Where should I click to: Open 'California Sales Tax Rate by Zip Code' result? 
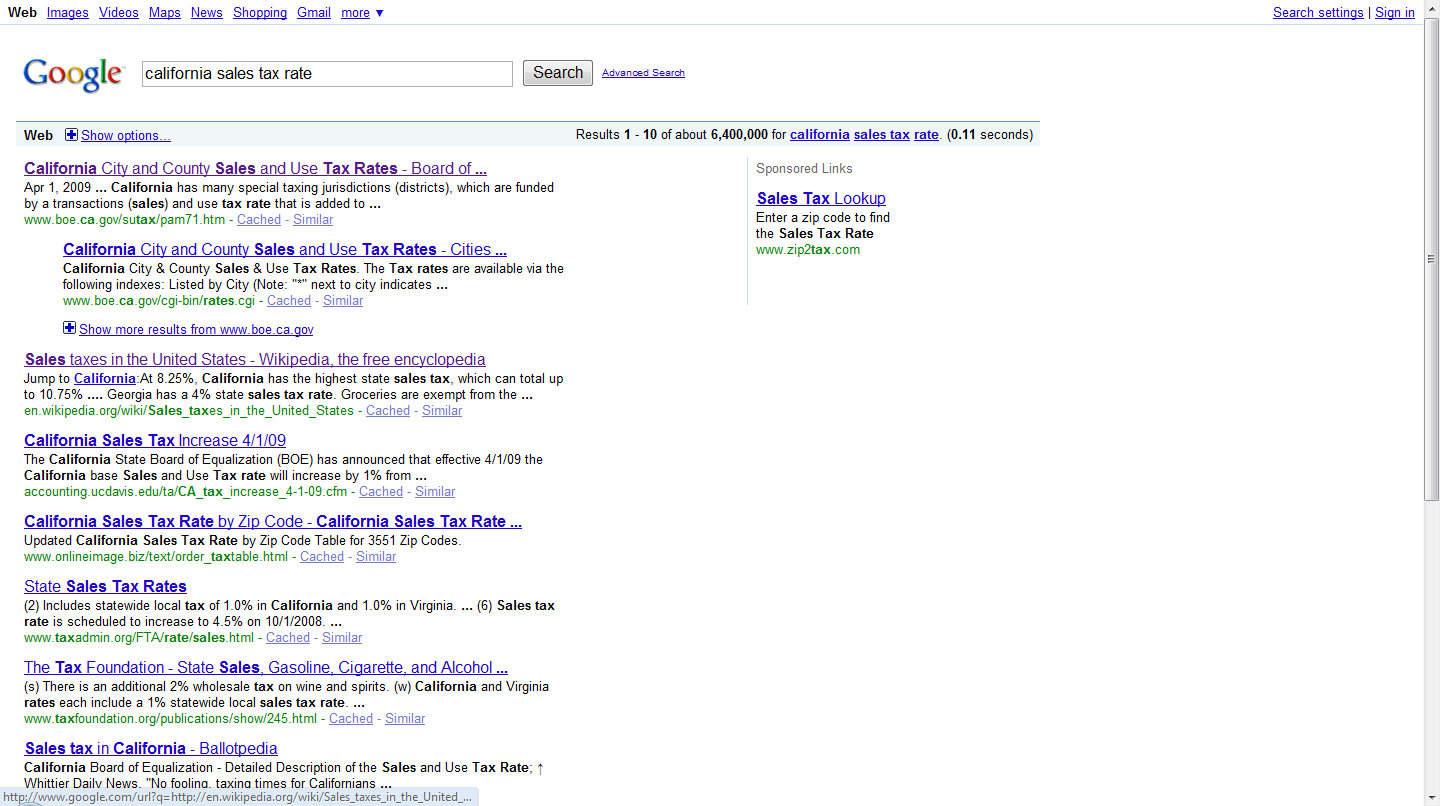[273, 521]
